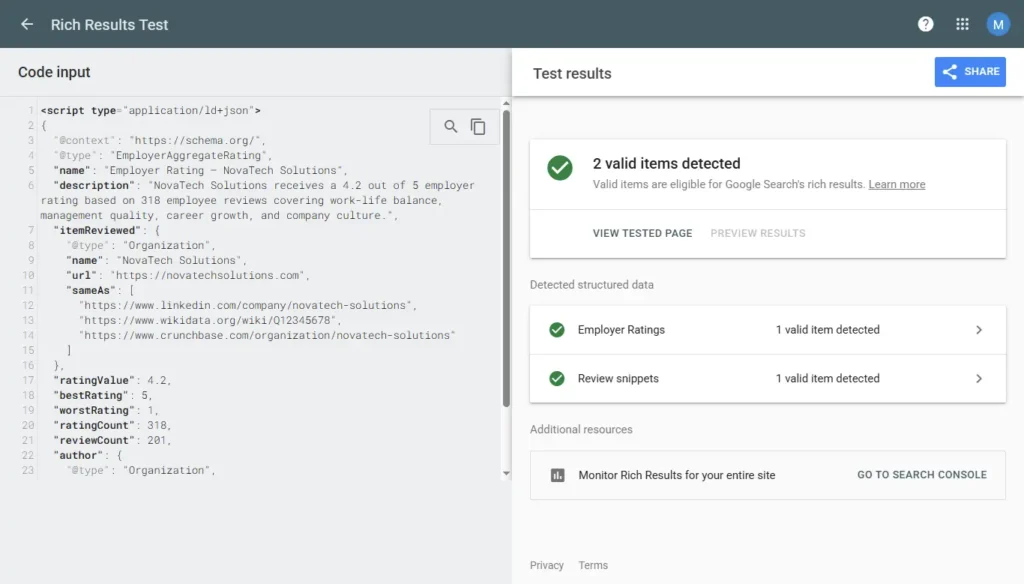
Task: Click the novatechsolutions.com url value
Action: pos(208,276)
